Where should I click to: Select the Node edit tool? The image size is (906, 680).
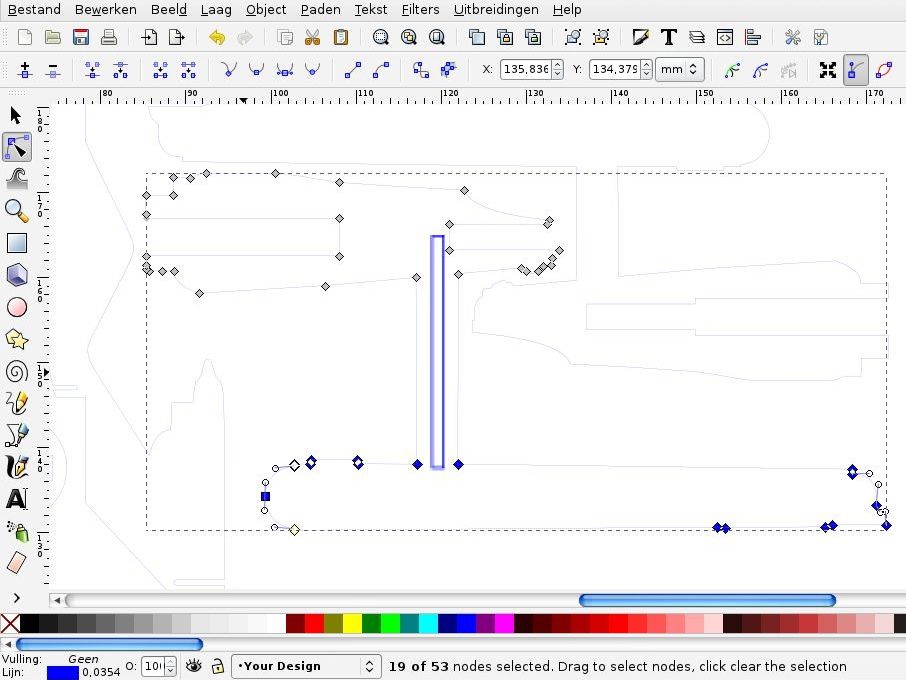click(17, 147)
